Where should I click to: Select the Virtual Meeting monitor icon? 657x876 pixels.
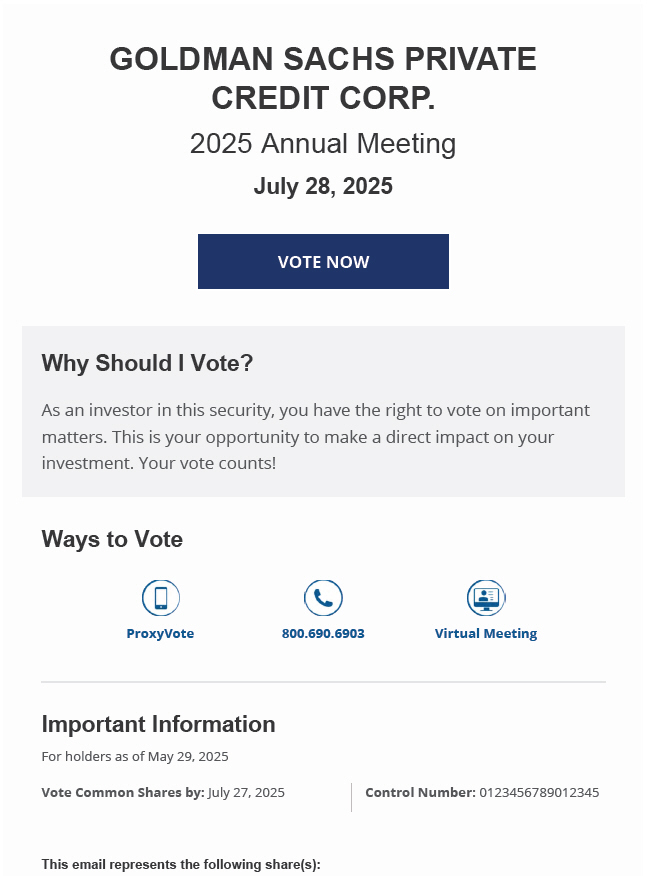(x=486, y=598)
